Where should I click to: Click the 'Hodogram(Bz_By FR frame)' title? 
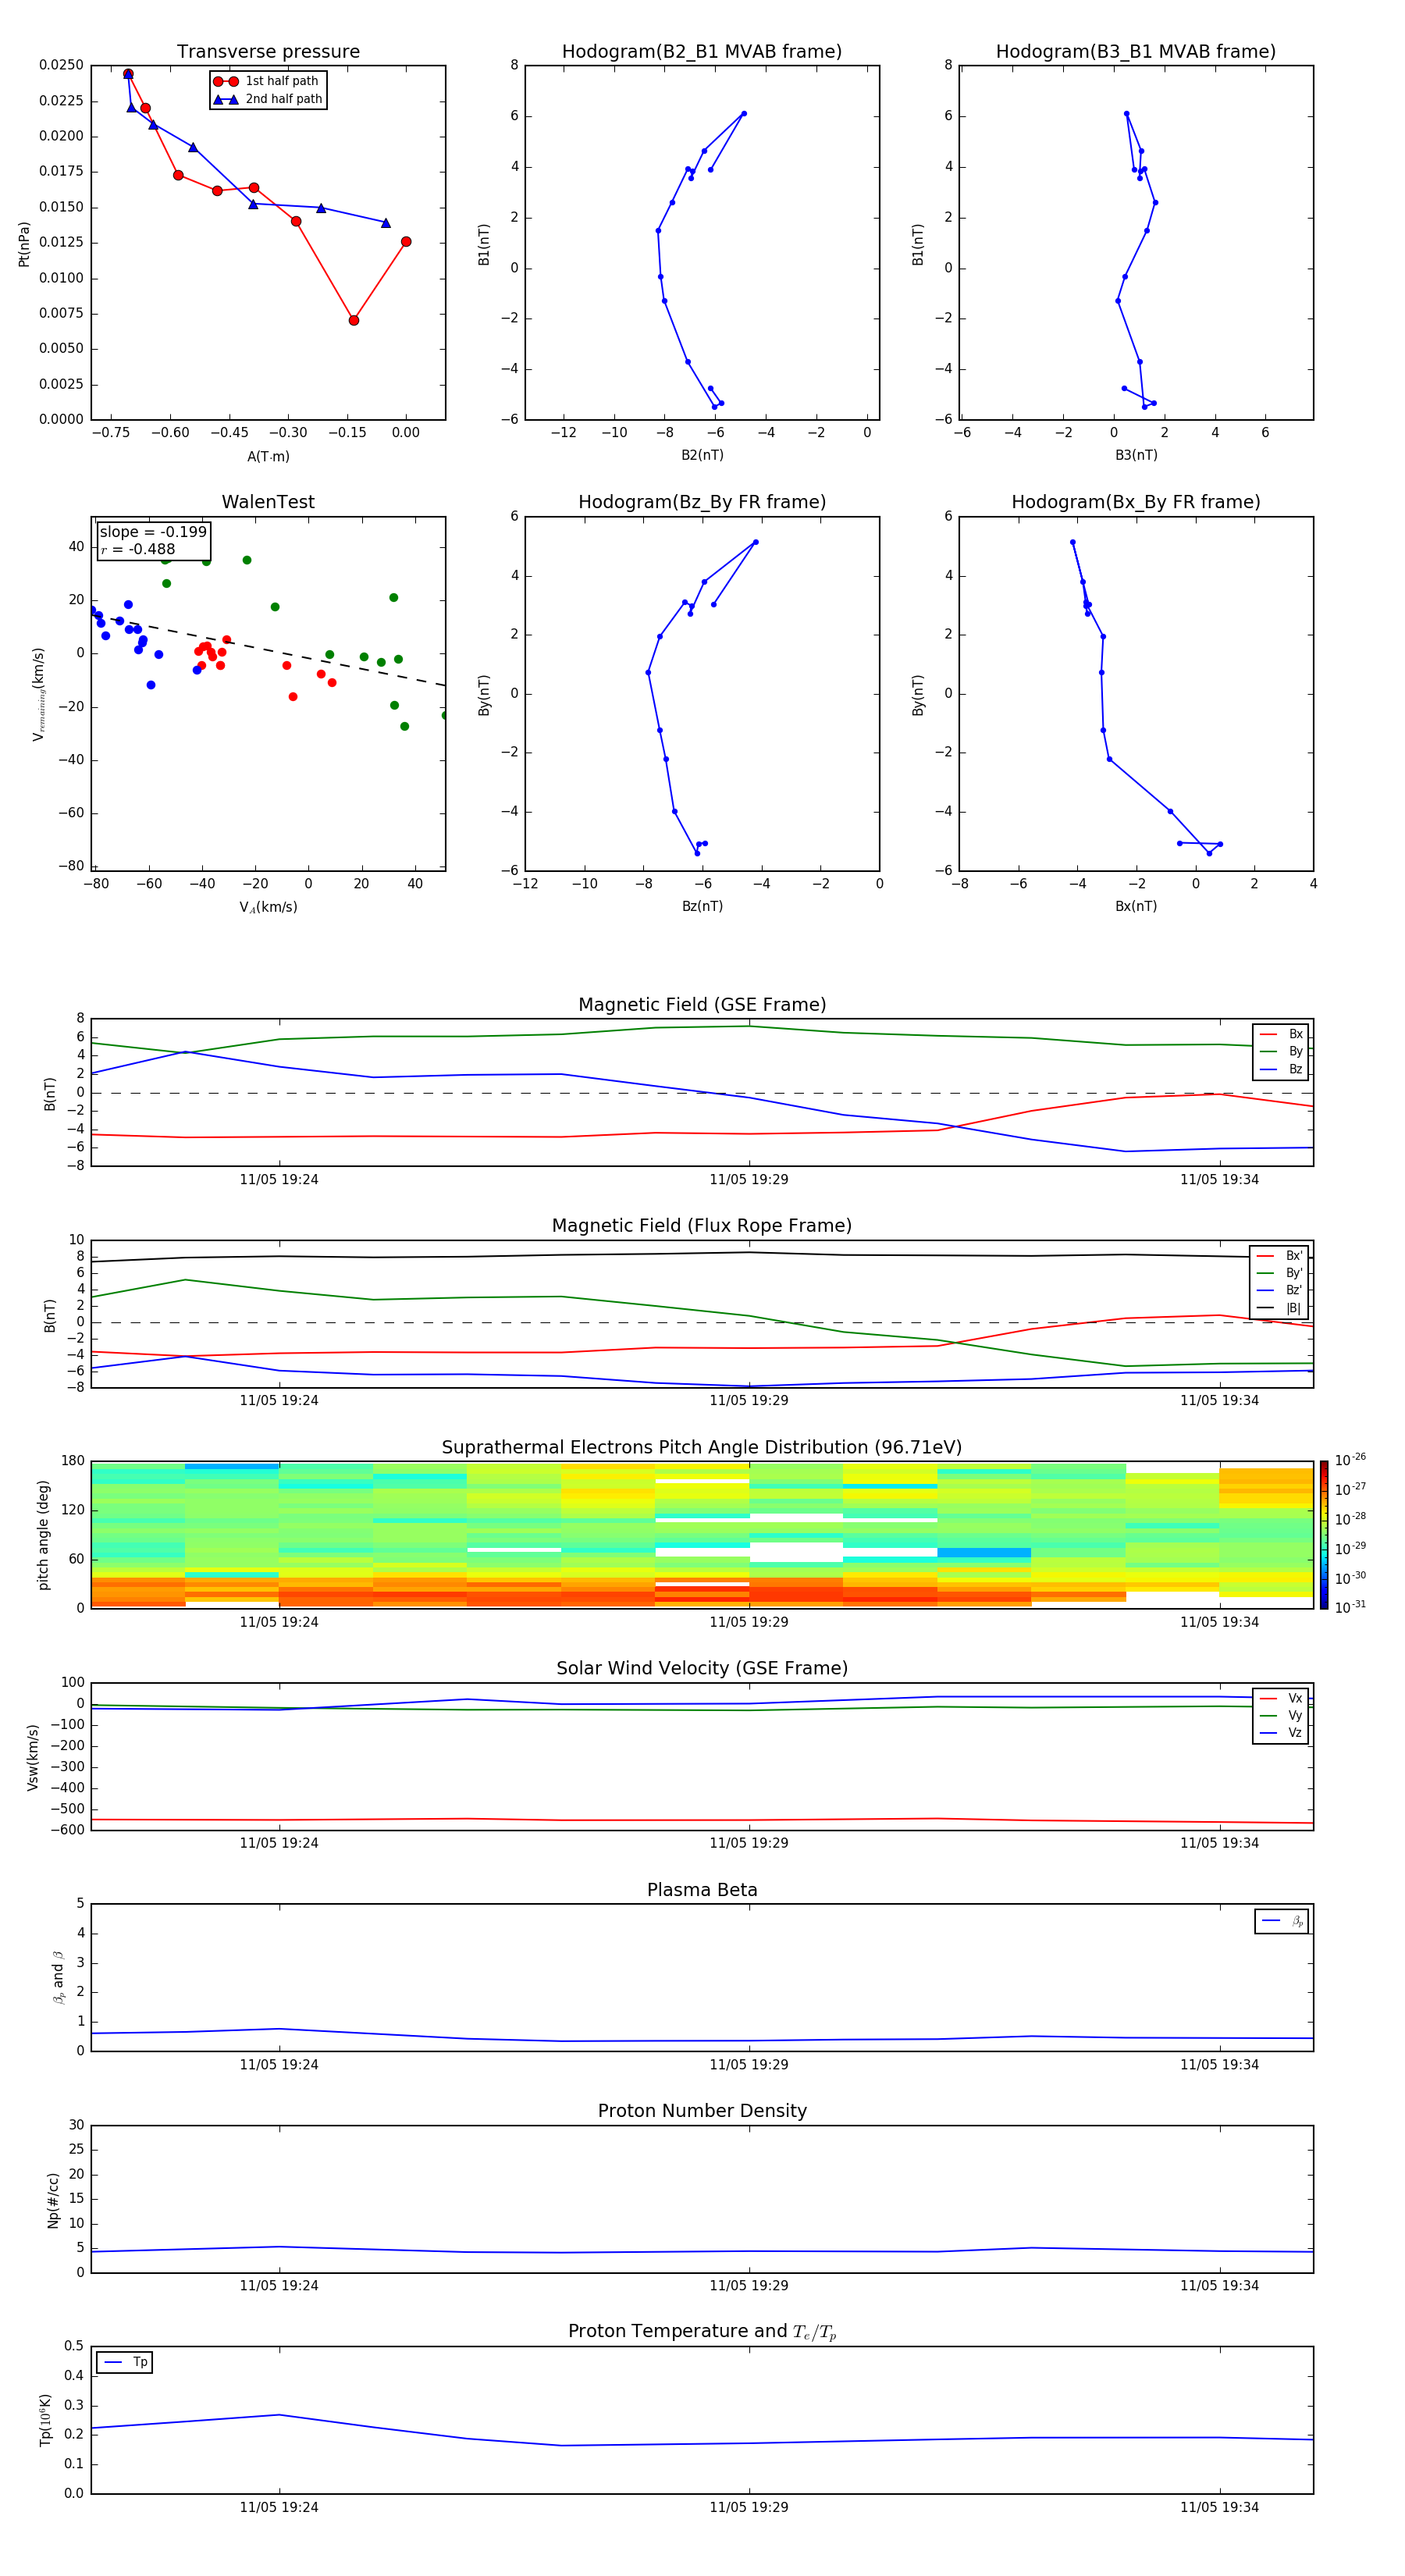pos(702,502)
